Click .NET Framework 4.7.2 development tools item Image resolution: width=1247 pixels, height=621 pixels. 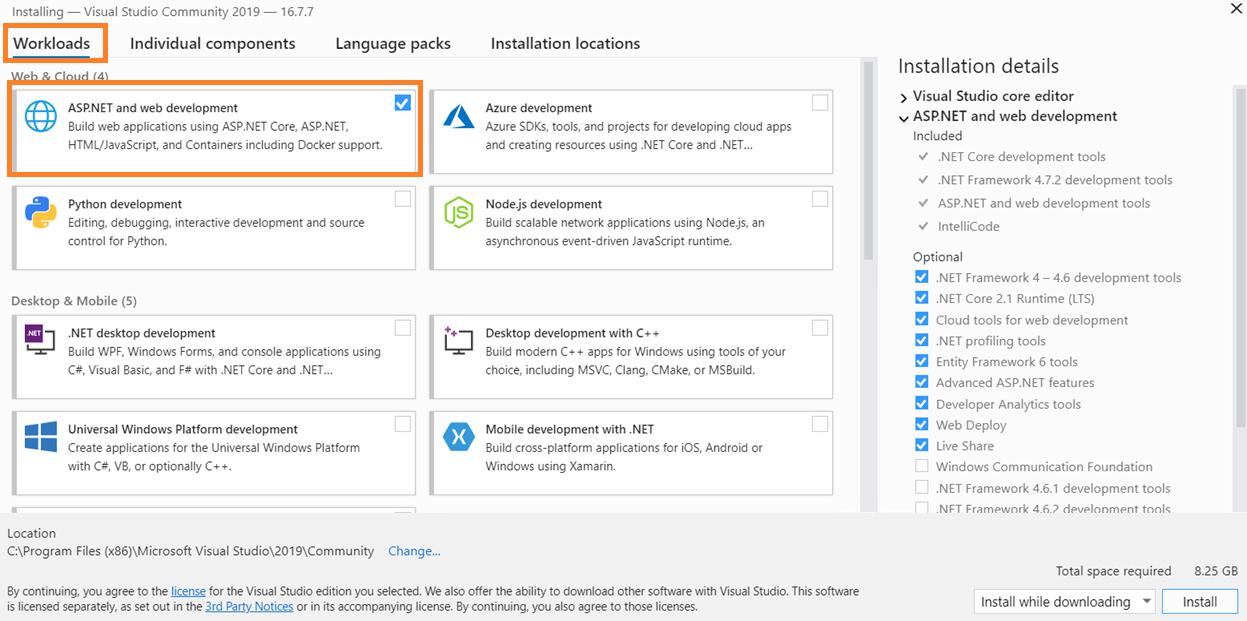[1055, 180]
